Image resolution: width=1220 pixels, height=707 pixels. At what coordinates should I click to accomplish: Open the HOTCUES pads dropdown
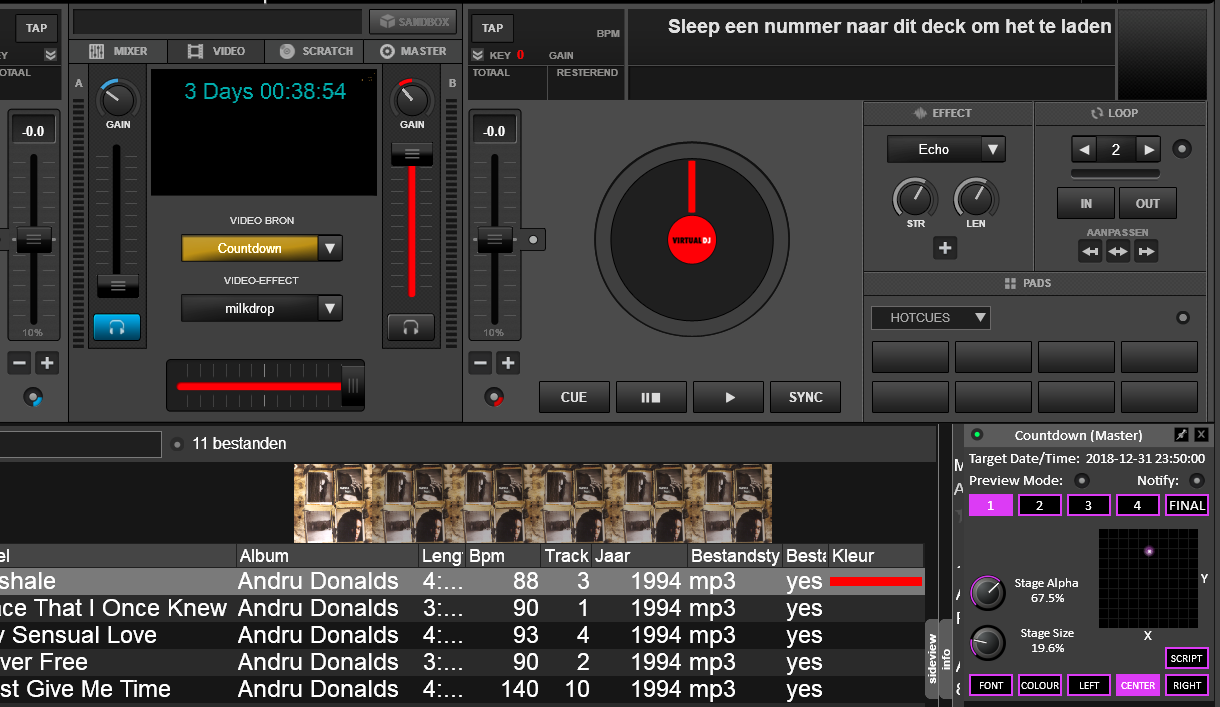pyautogui.click(x=931, y=318)
